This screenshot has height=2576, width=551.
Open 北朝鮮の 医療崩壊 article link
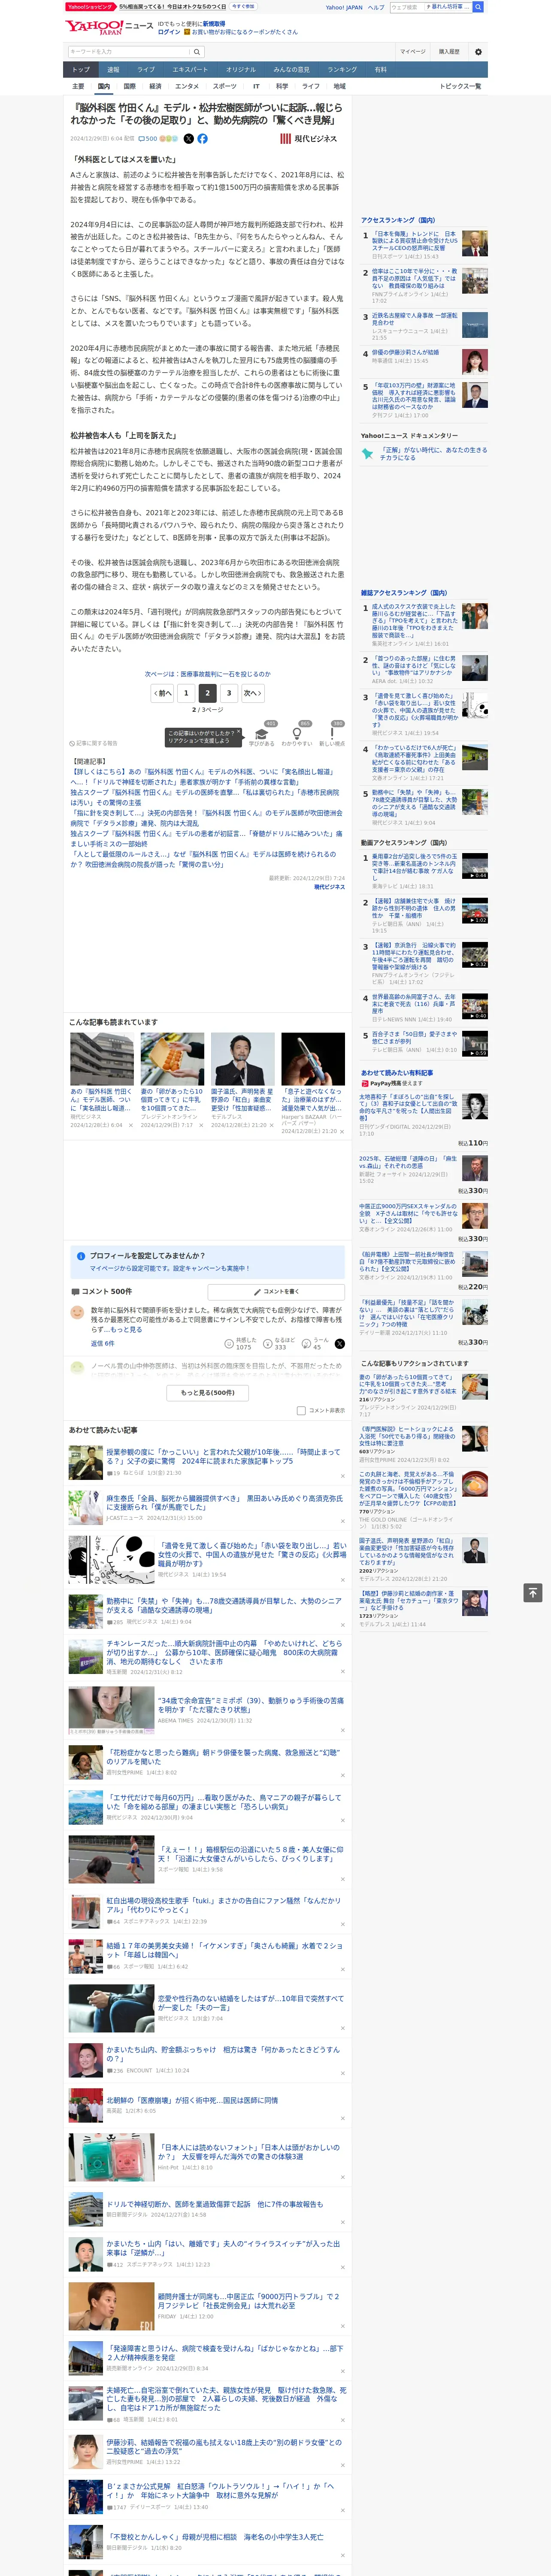[192, 2100]
